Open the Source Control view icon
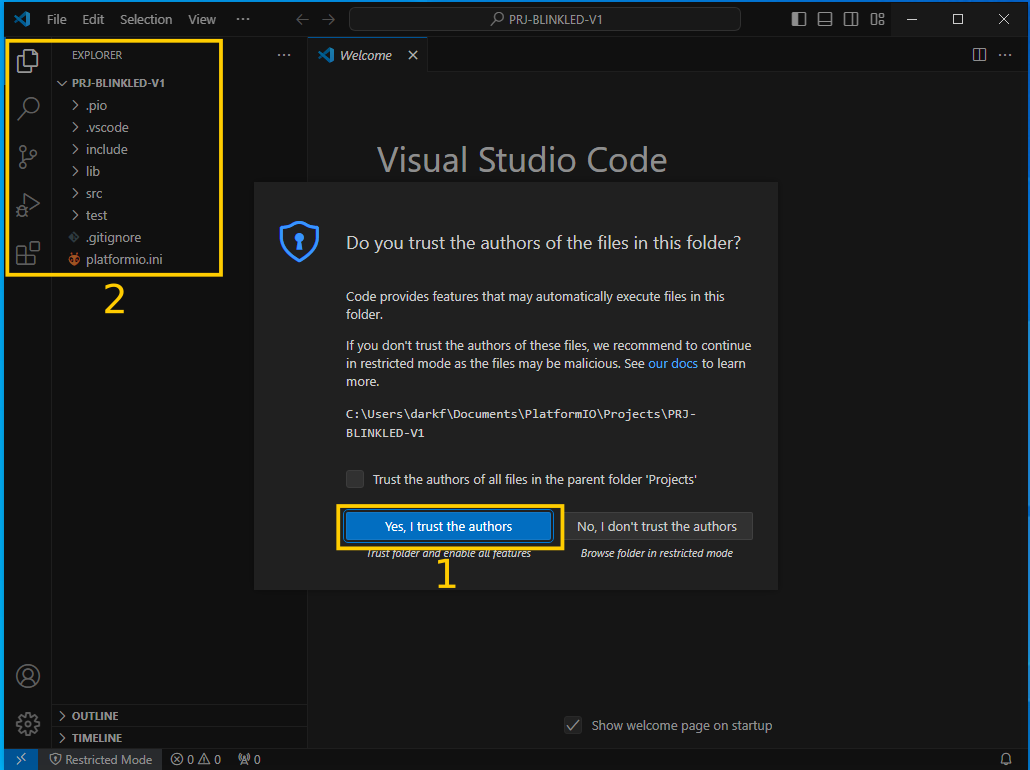The image size is (1030, 770). [28, 157]
